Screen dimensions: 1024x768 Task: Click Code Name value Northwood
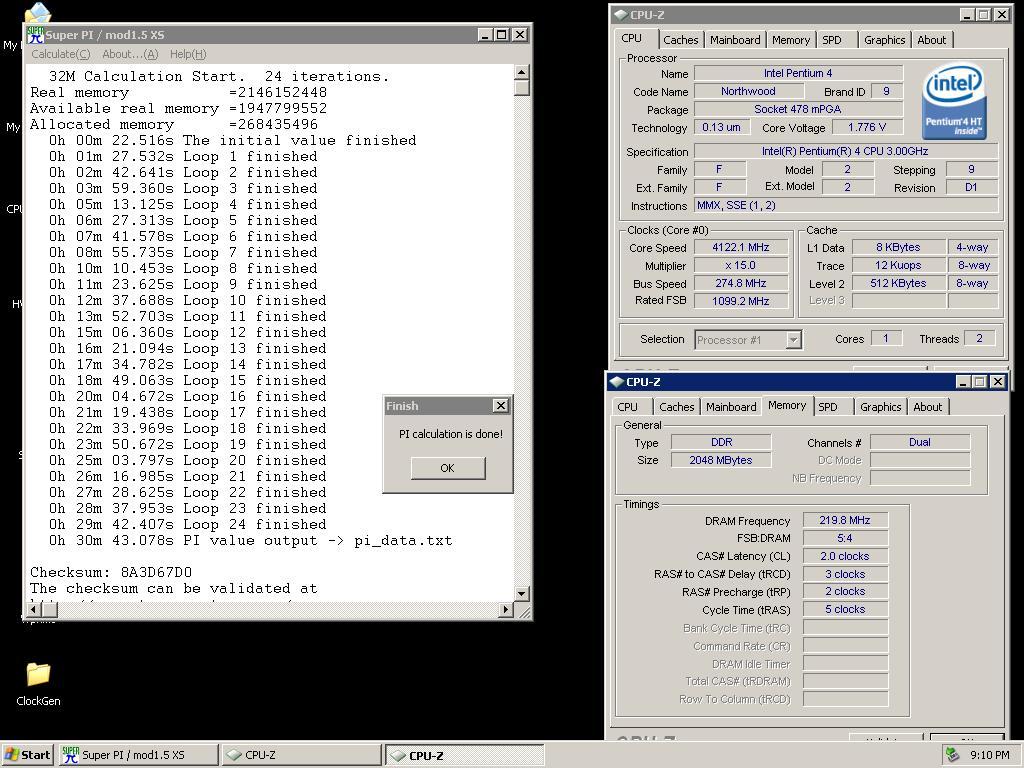(x=748, y=91)
